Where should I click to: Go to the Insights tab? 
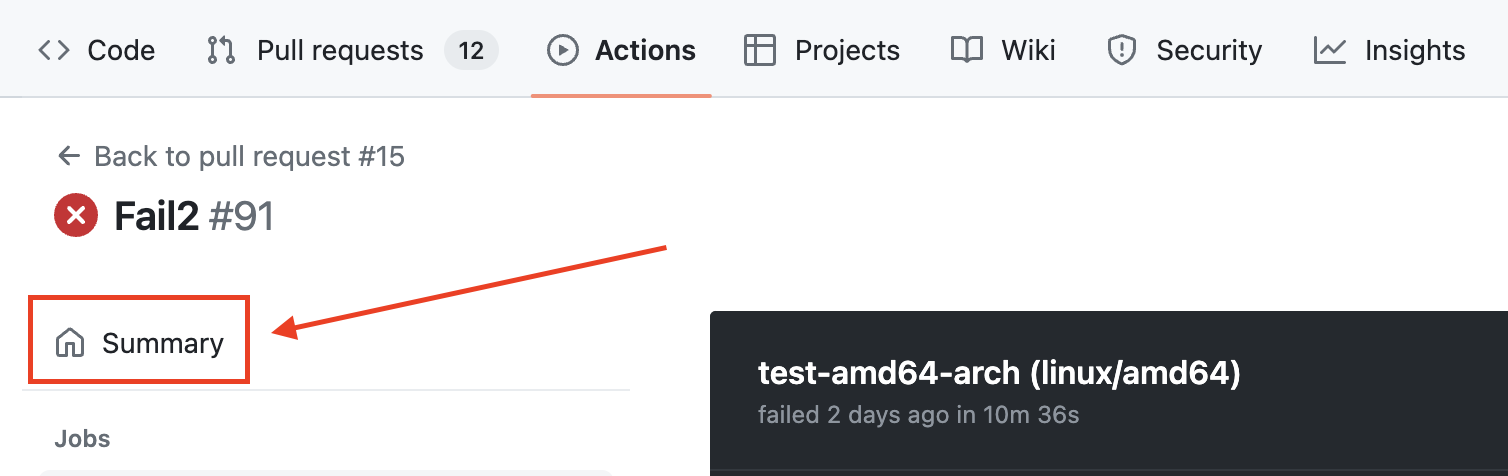(1414, 50)
